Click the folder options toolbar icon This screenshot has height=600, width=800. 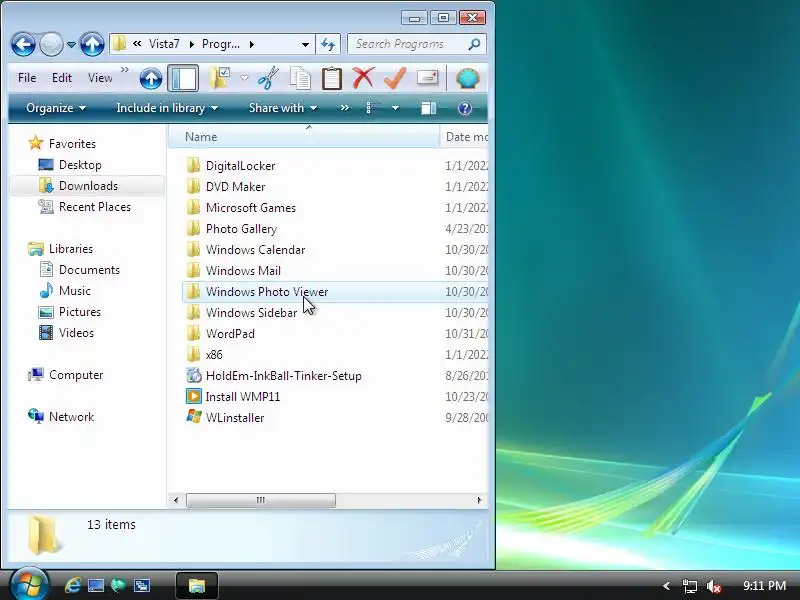(x=220, y=79)
